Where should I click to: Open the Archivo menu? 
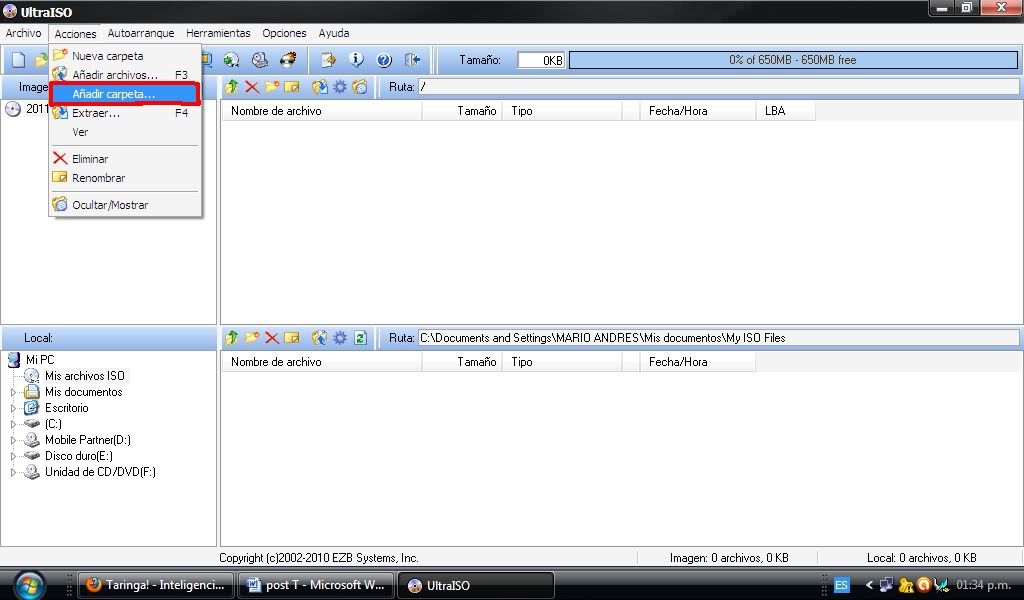[x=24, y=33]
